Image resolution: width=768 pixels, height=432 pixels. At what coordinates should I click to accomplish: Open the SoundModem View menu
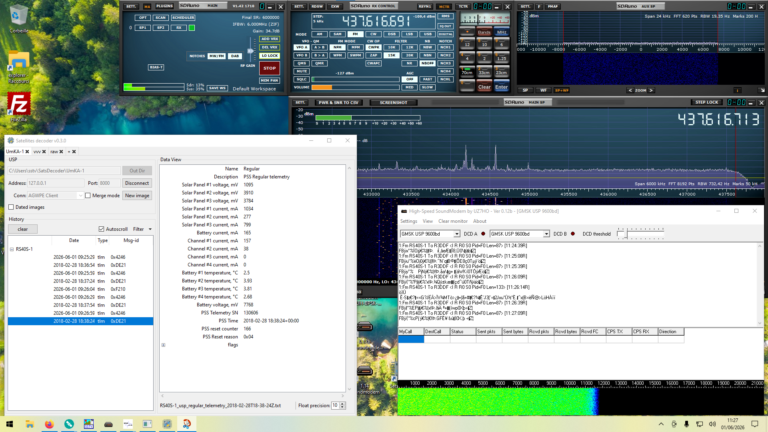[428, 221]
